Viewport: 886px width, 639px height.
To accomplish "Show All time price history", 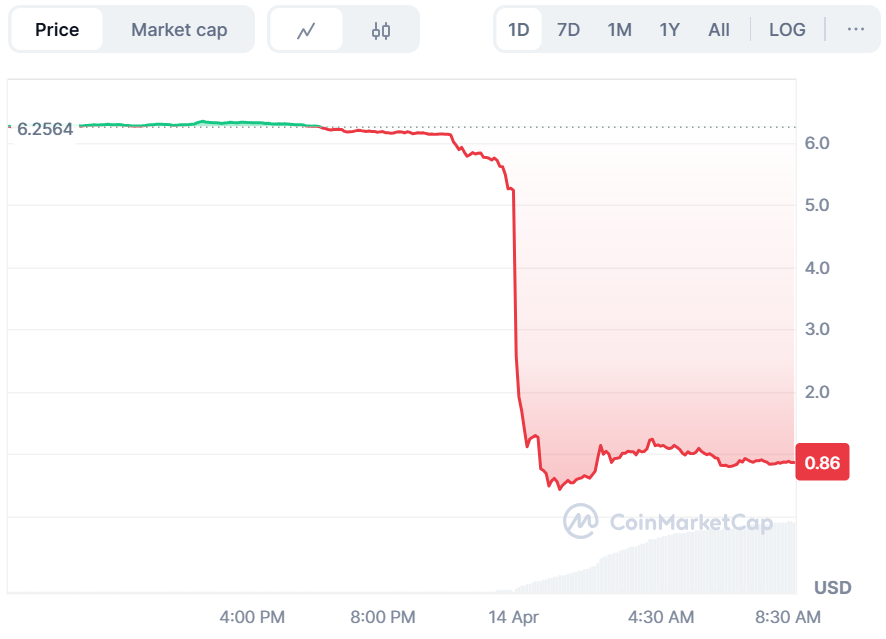I will 719,30.
